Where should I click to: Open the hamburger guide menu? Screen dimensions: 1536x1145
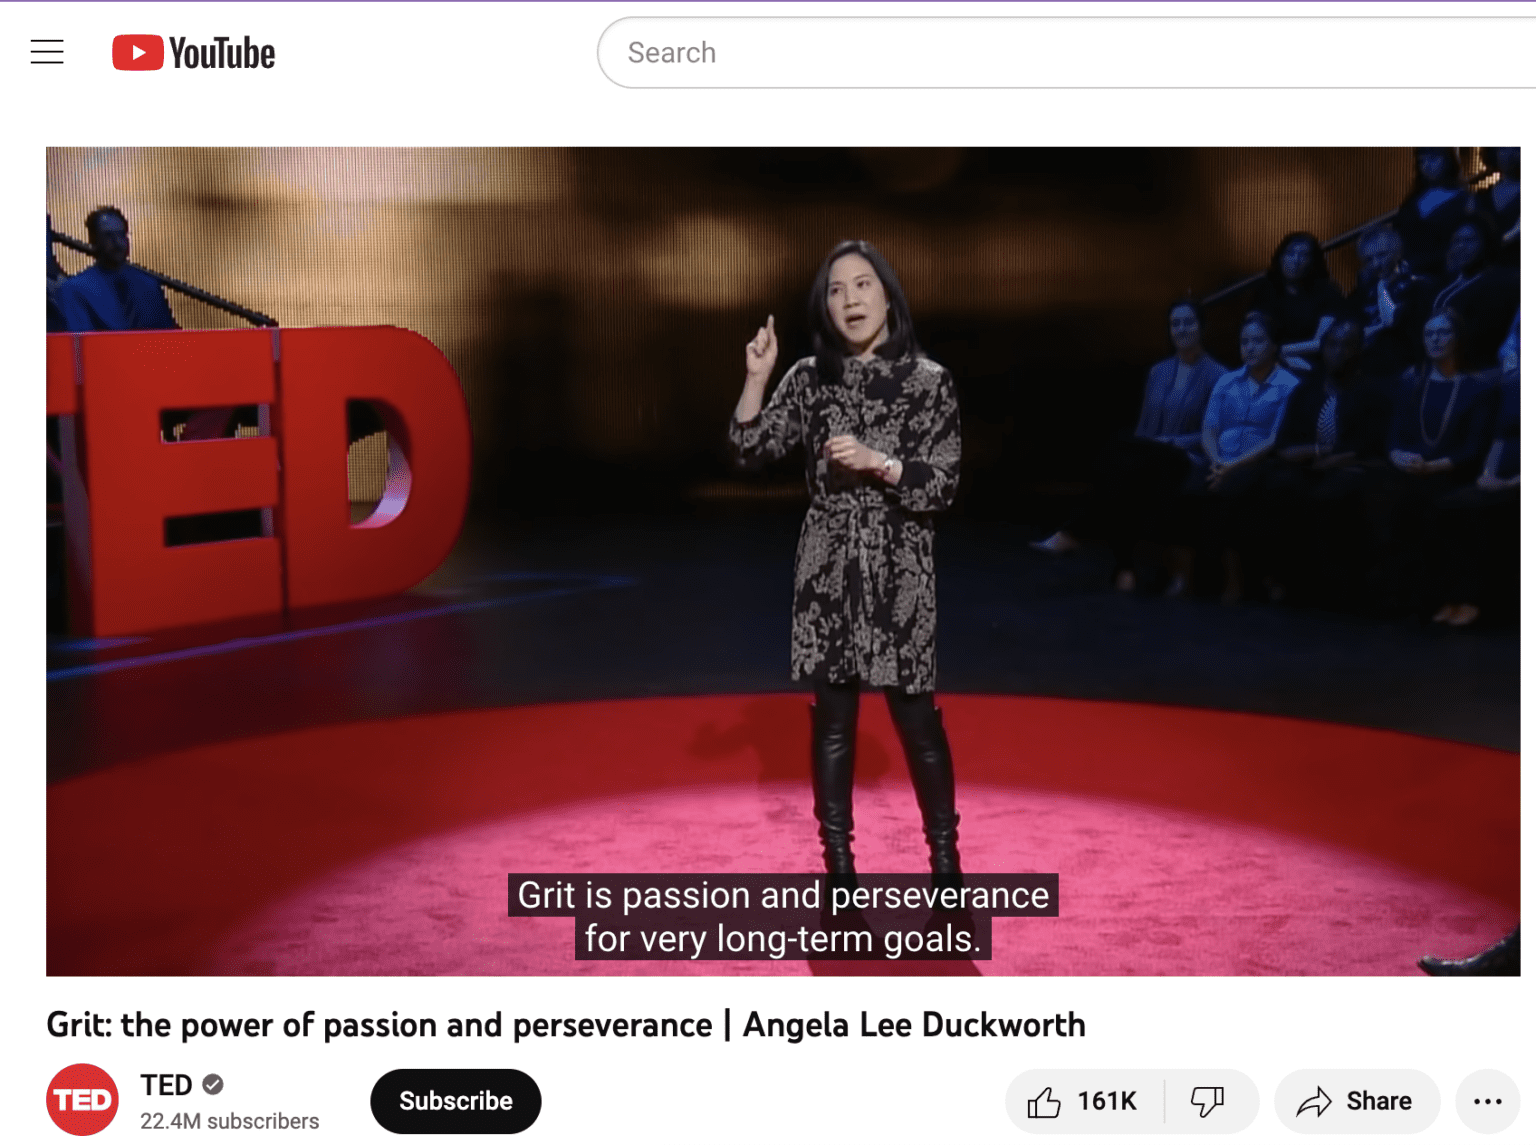point(47,52)
